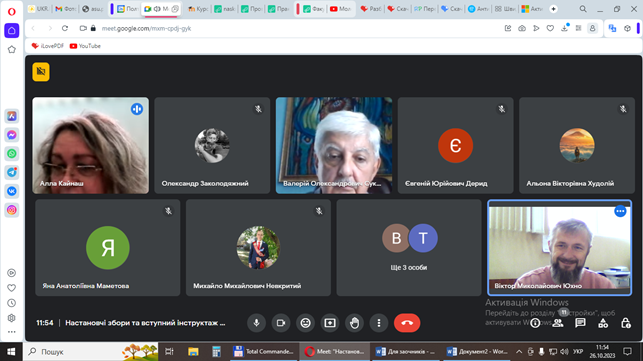Show participants people list

558,323
